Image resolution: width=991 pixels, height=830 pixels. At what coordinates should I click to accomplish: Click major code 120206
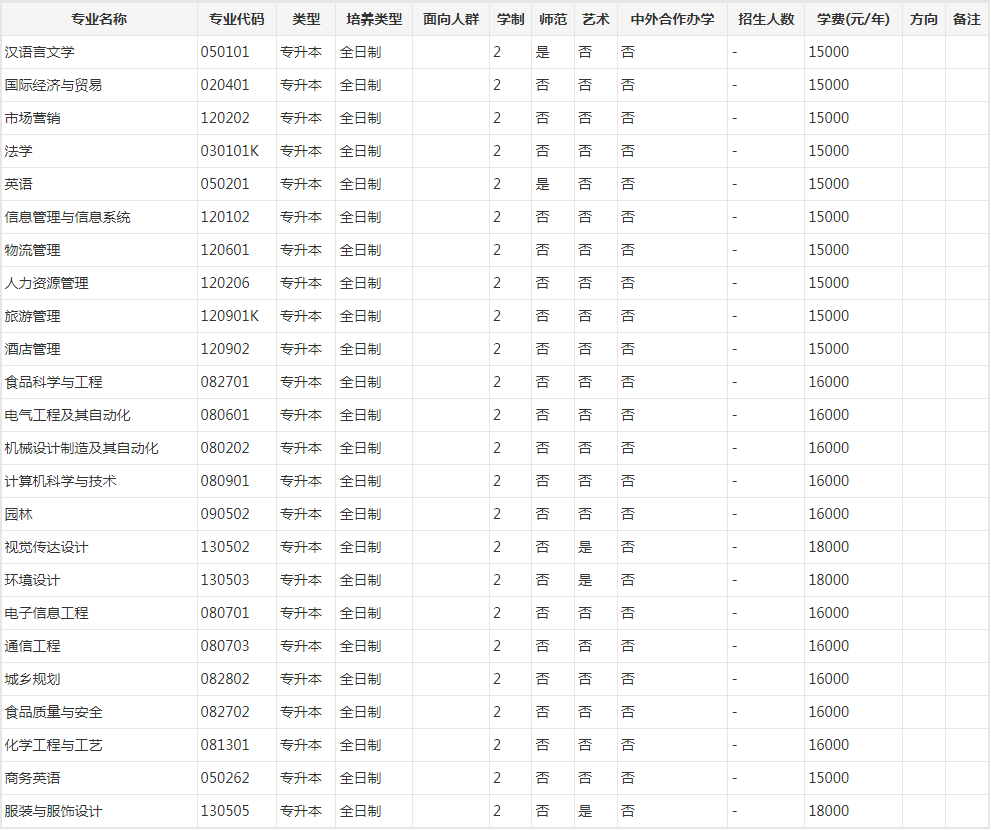point(225,283)
